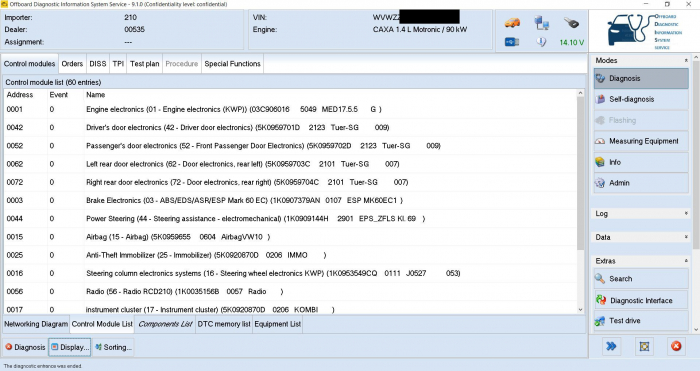
Task: Switch to Control modules tab
Action: coord(29,64)
